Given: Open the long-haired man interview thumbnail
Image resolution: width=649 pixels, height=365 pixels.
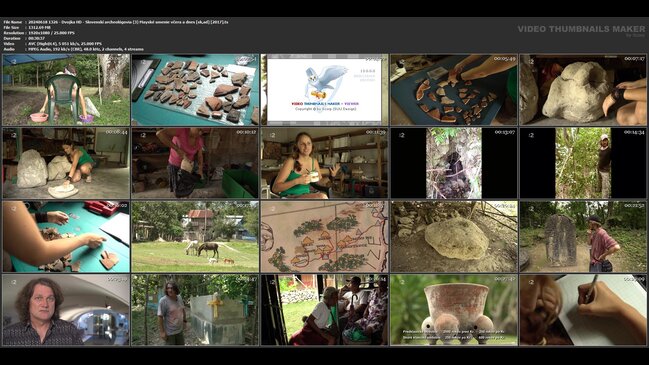Looking at the screenshot, I should coord(66,310).
